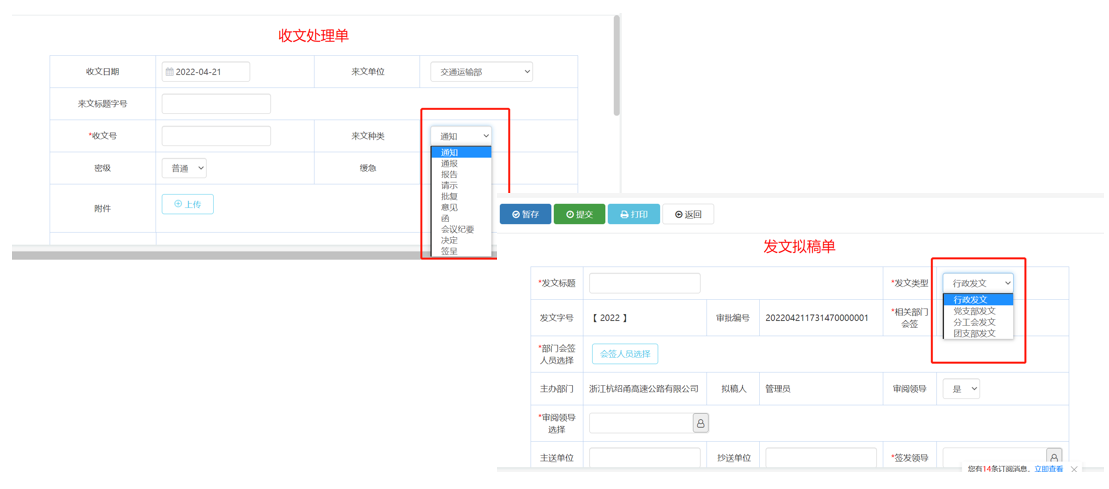Choose 报告 in the 来文种类 list
The height and width of the screenshot is (489, 1109).
click(449, 174)
